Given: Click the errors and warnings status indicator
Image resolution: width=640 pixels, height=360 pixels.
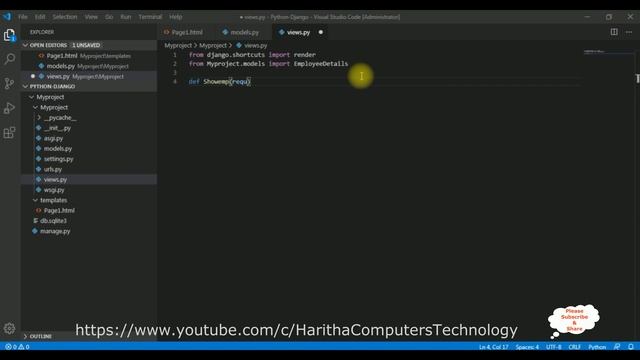Looking at the screenshot, I should click(17, 347).
